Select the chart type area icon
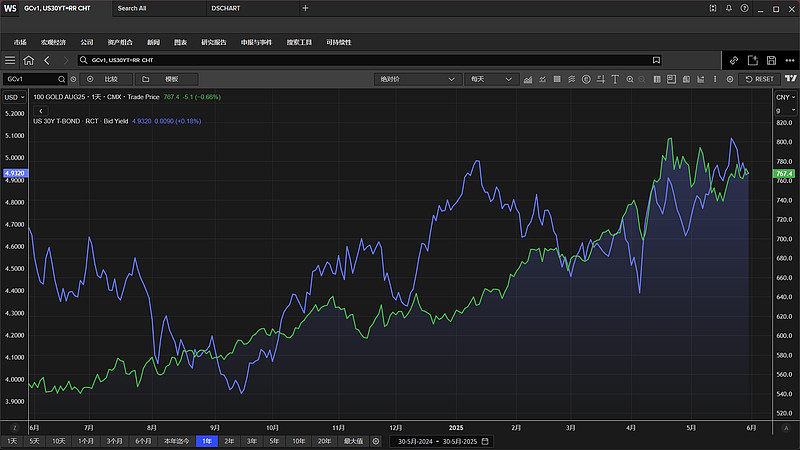800x450 pixels. [528, 79]
